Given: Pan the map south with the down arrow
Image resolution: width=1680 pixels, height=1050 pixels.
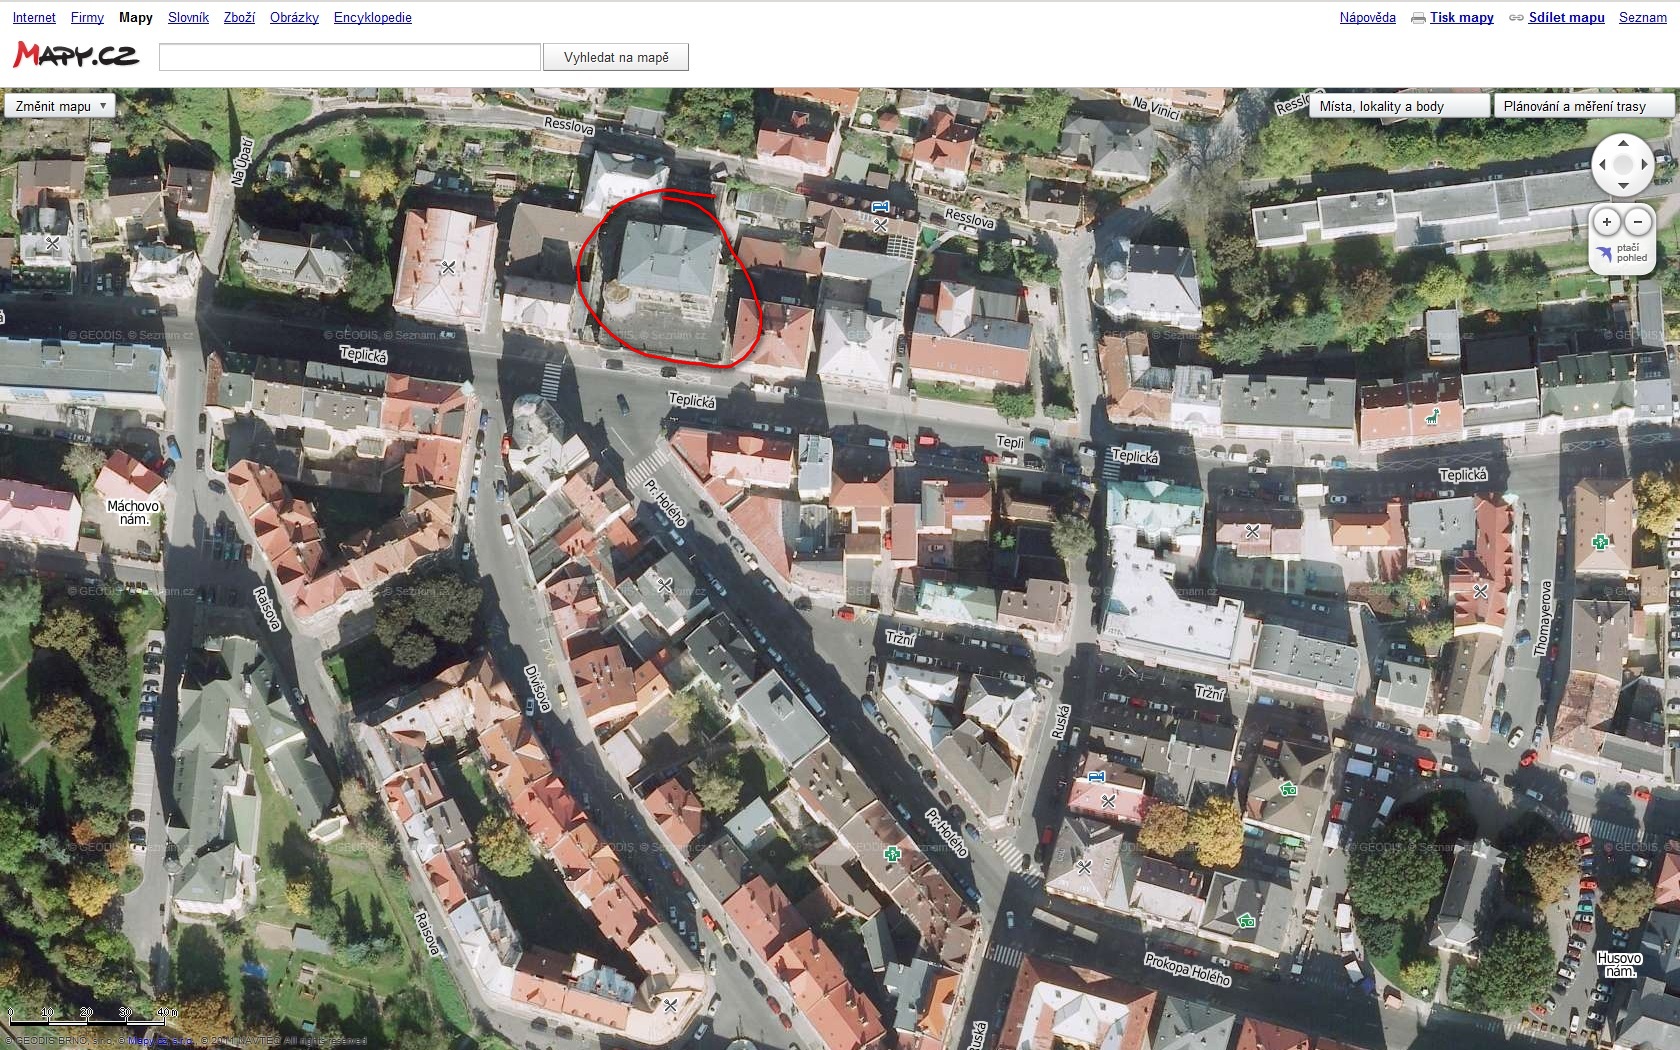Looking at the screenshot, I should [x=1623, y=186].
